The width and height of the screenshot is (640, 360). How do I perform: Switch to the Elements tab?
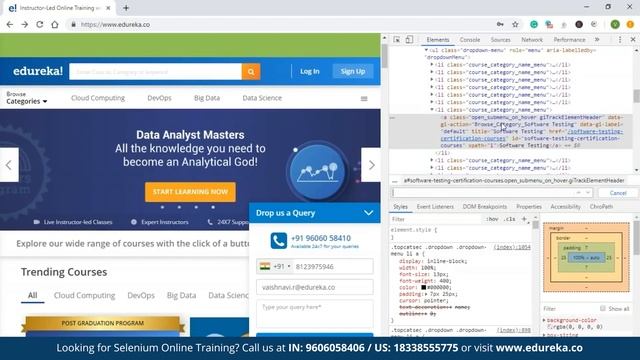(438, 40)
